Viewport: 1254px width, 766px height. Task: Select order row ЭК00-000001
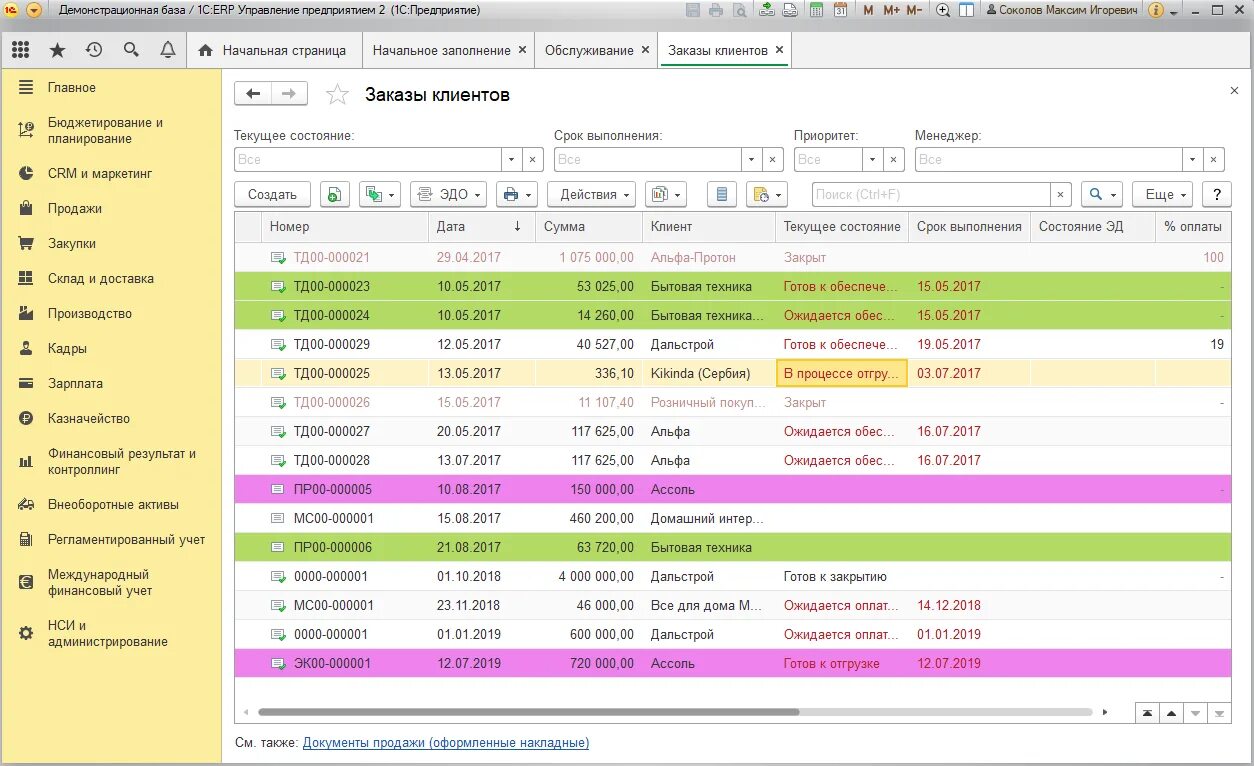click(733, 663)
